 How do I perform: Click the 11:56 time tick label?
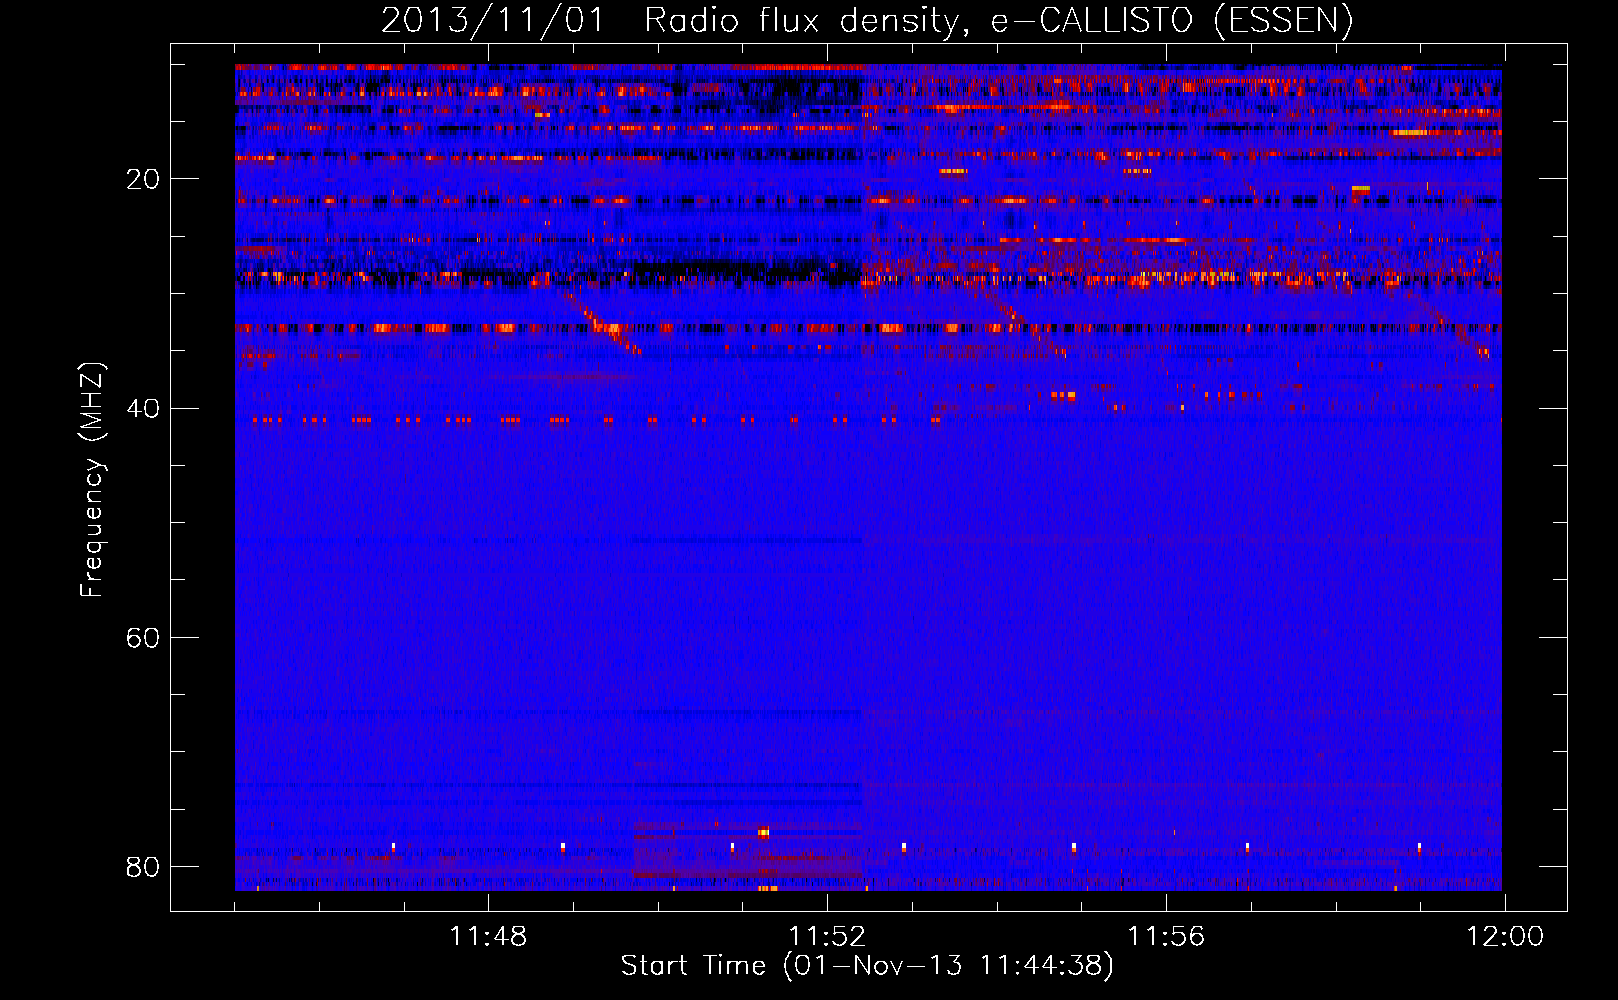tap(1166, 937)
